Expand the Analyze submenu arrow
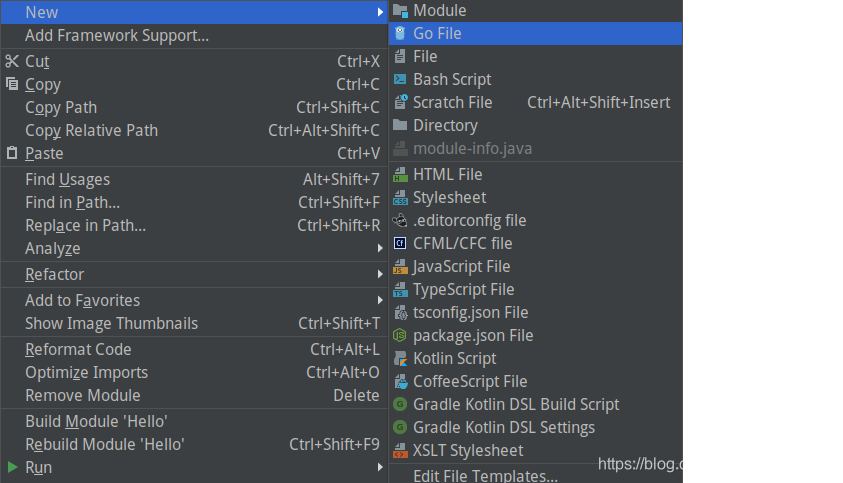 click(x=380, y=248)
